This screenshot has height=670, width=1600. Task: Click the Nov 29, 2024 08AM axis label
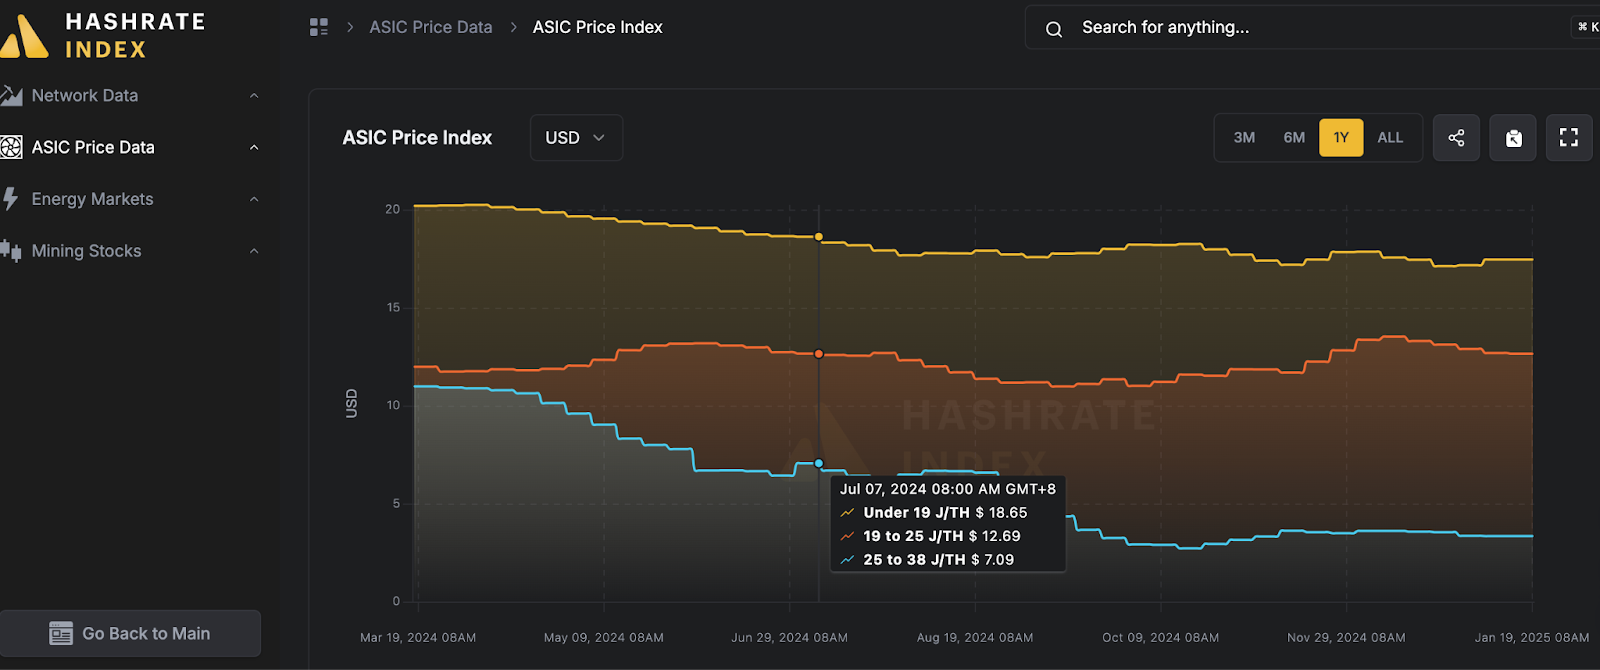1346,638
